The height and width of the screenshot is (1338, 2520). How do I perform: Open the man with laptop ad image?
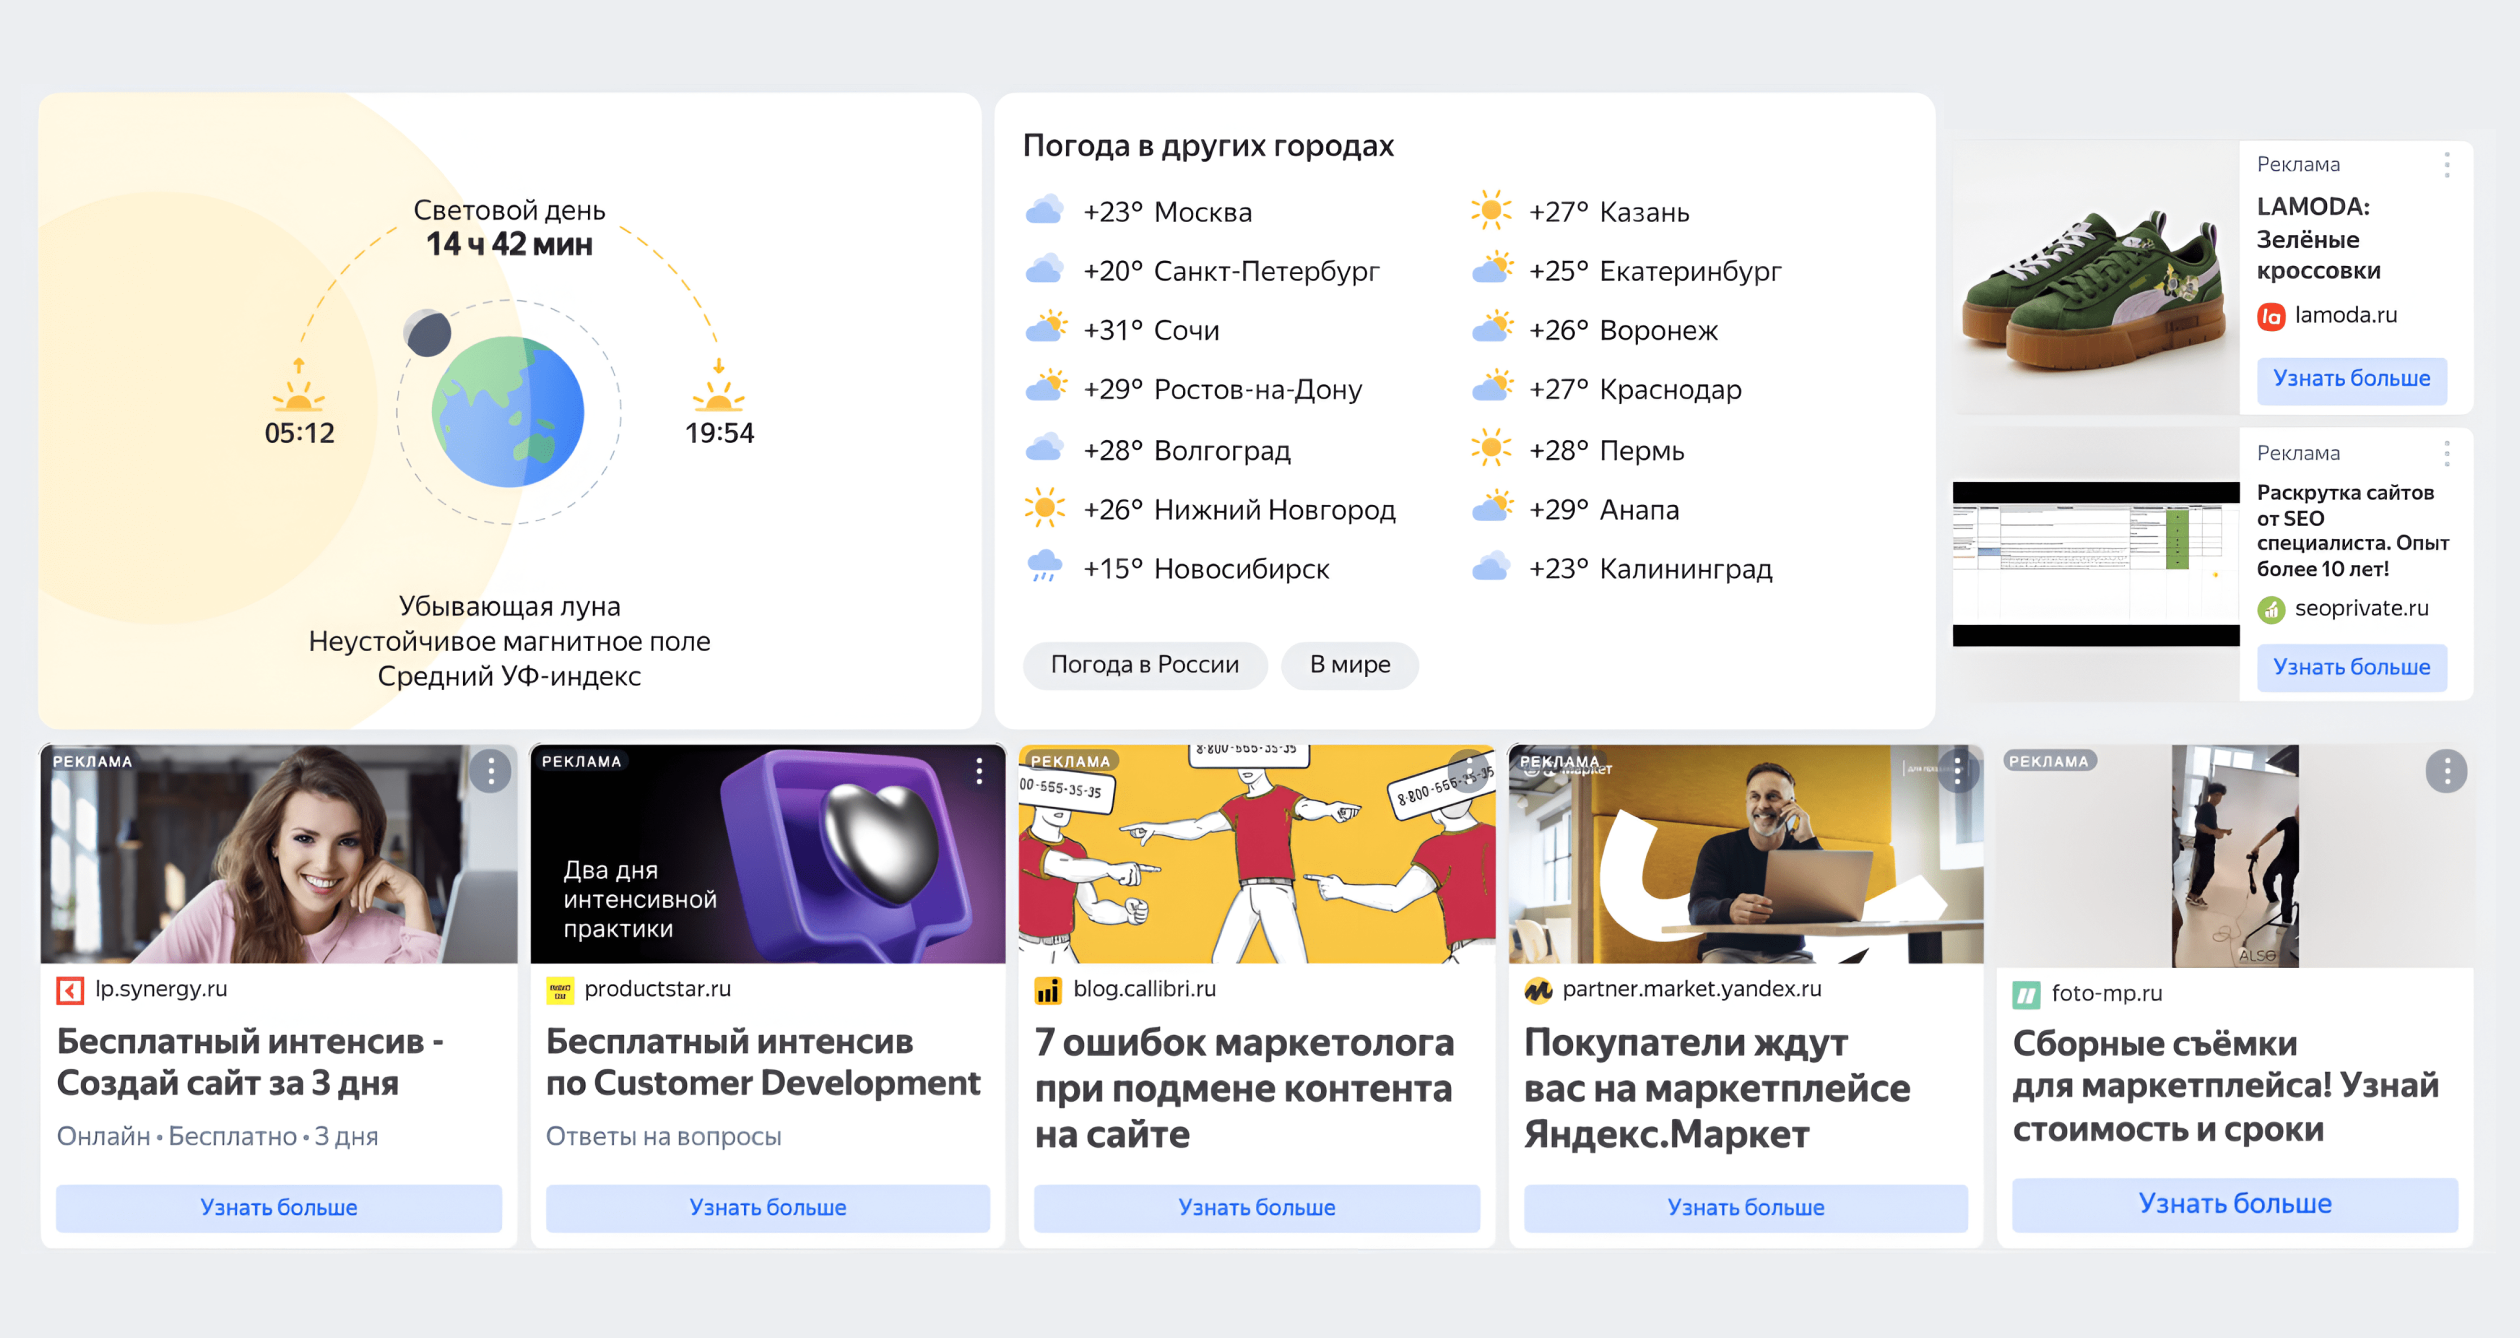click(1746, 854)
